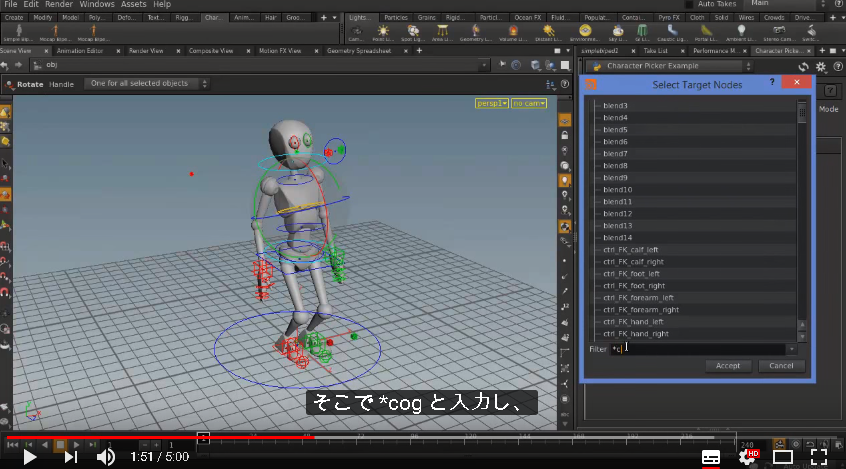Open the persp1 viewport dropdown
Image resolution: width=846 pixels, height=469 pixels.
492,103
